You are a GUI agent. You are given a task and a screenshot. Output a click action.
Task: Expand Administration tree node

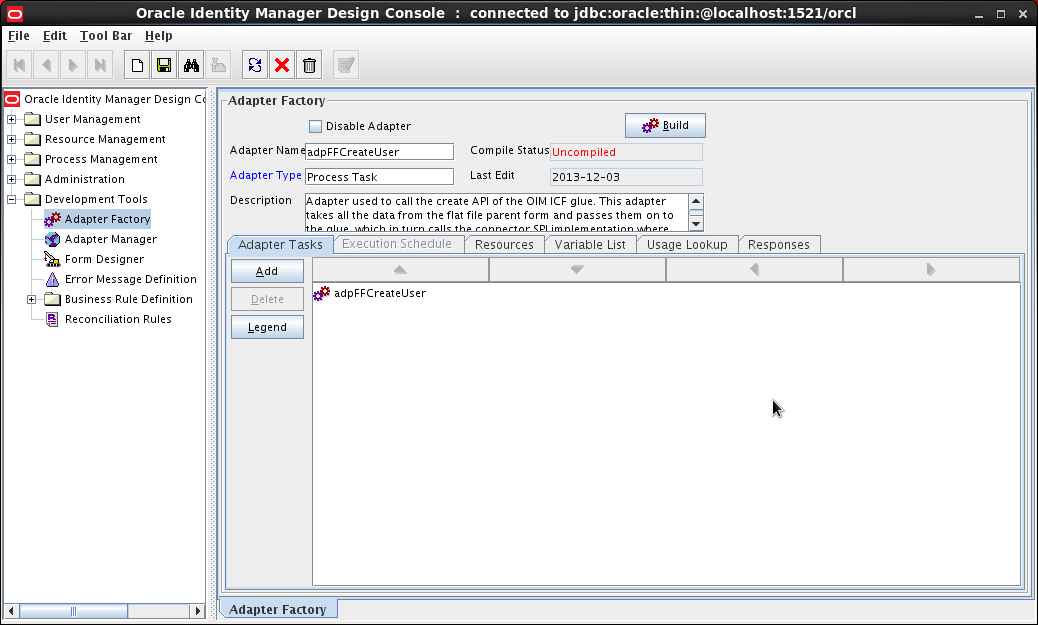click(x=11, y=179)
